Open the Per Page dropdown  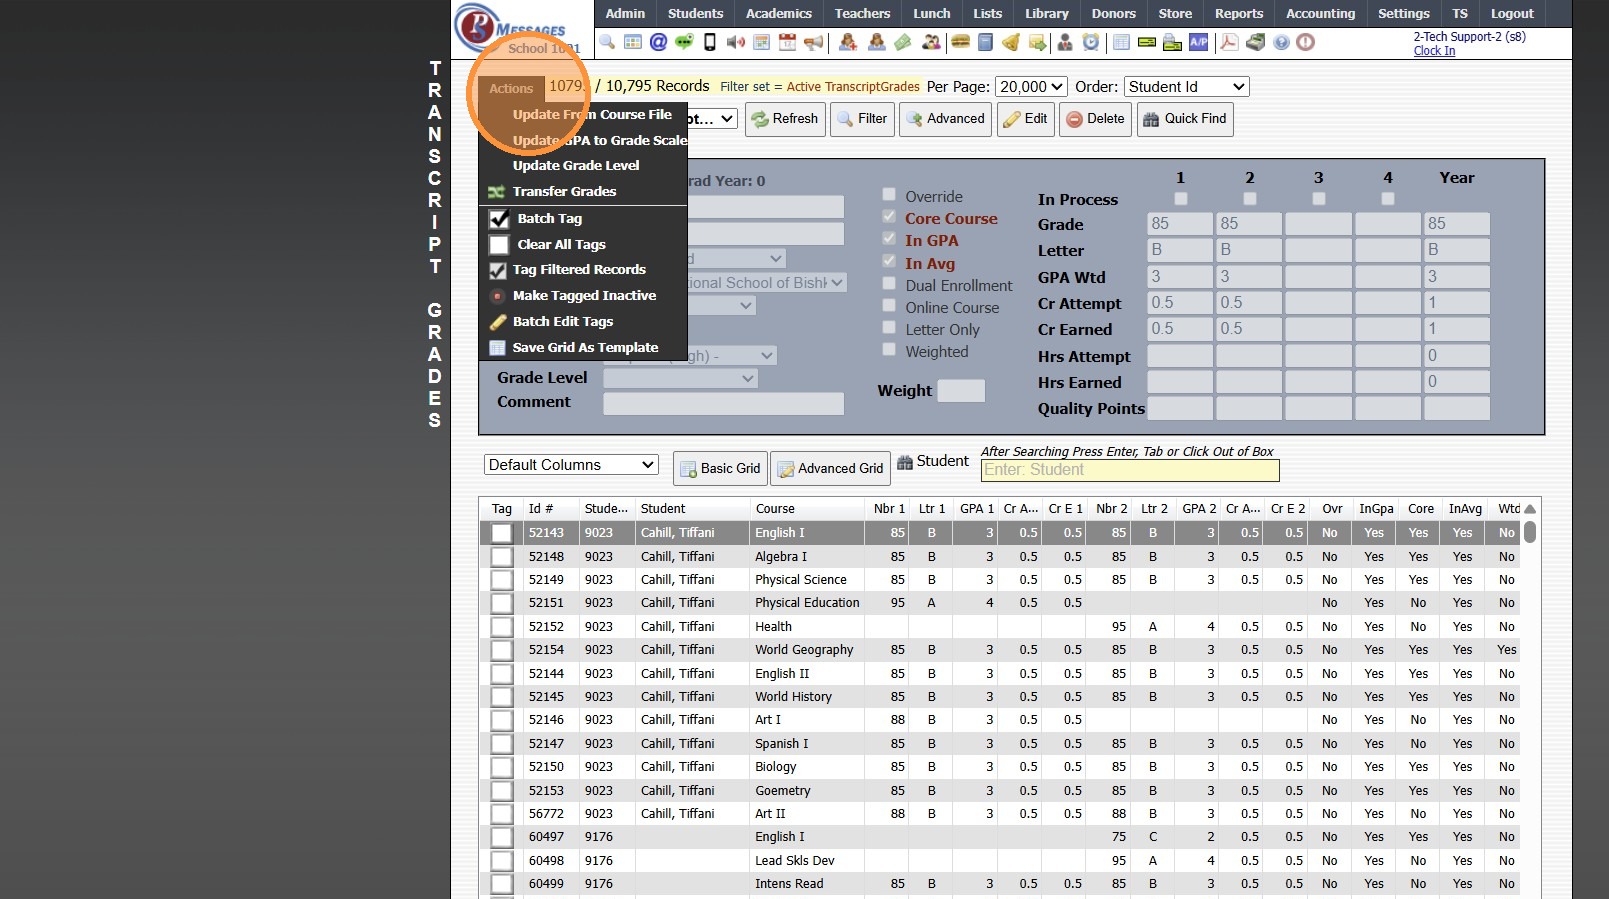tap(1031, 87)
